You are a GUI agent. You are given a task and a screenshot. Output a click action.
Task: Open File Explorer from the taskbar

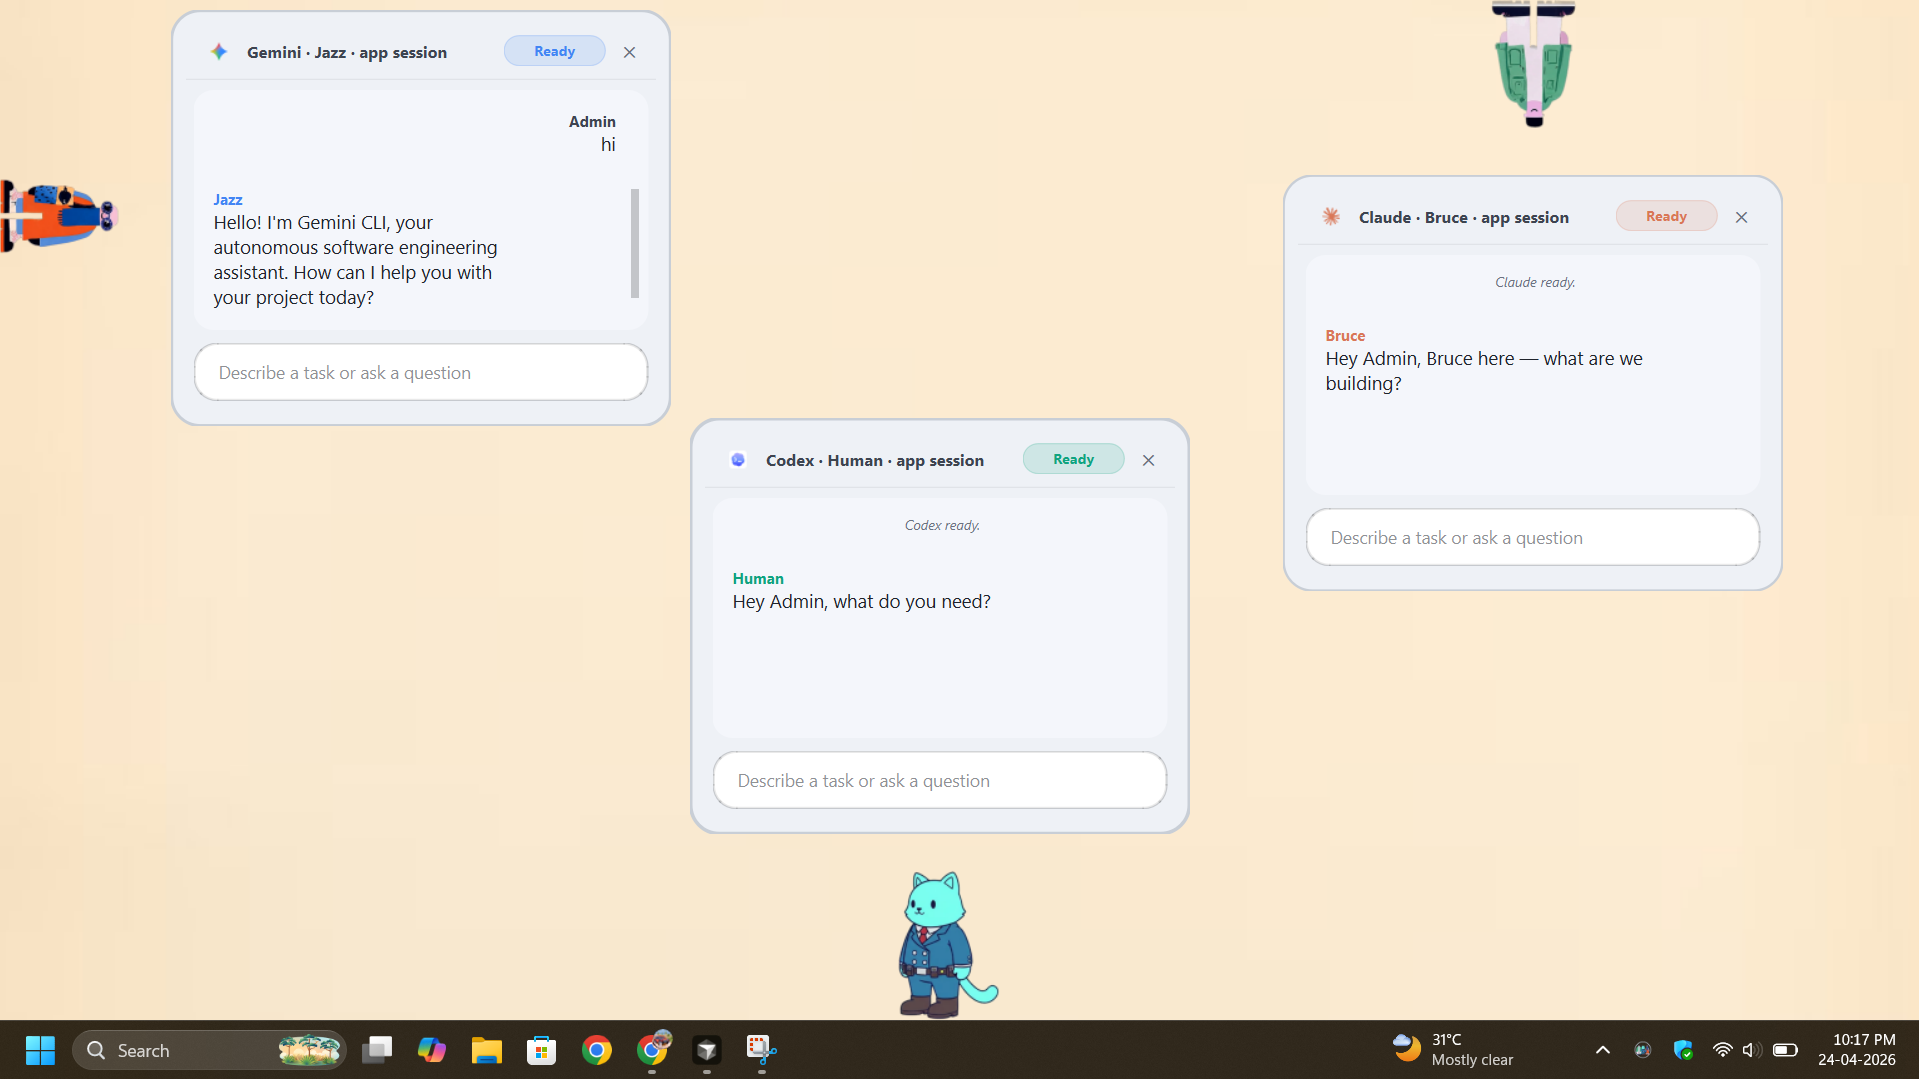[x=486, y=1050]
